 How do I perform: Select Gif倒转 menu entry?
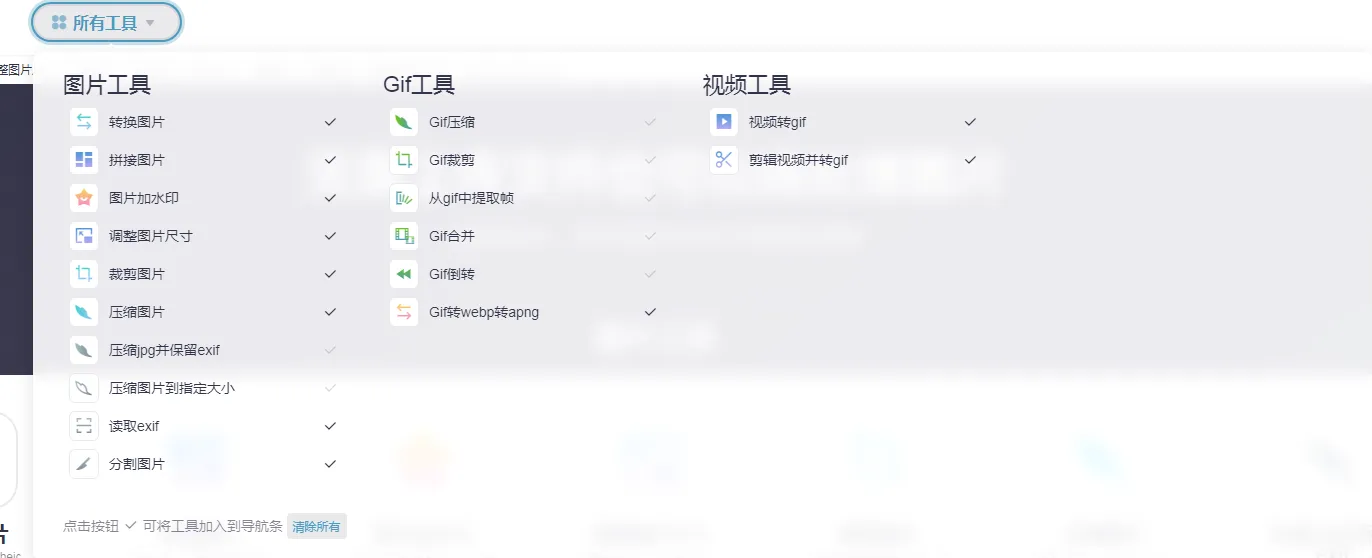pos(452,274)
